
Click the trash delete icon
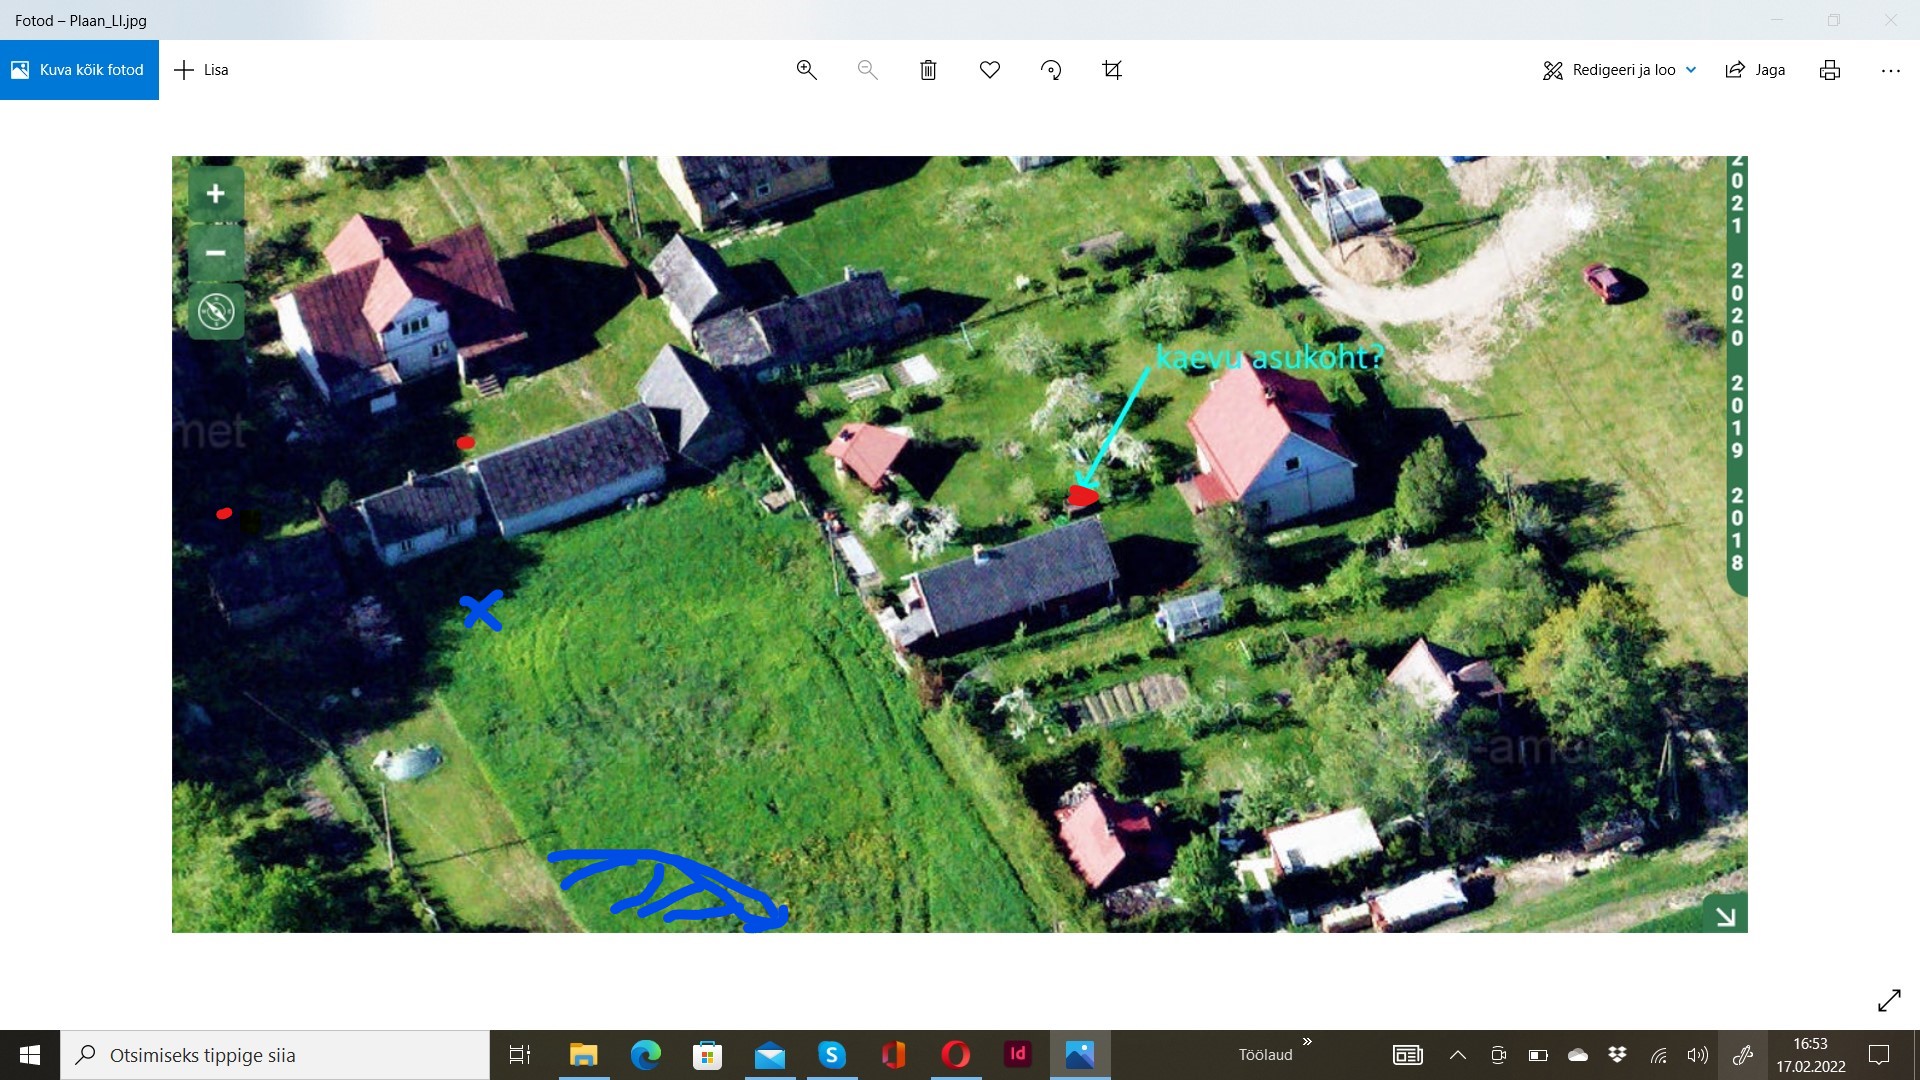[x=928, y=70]
